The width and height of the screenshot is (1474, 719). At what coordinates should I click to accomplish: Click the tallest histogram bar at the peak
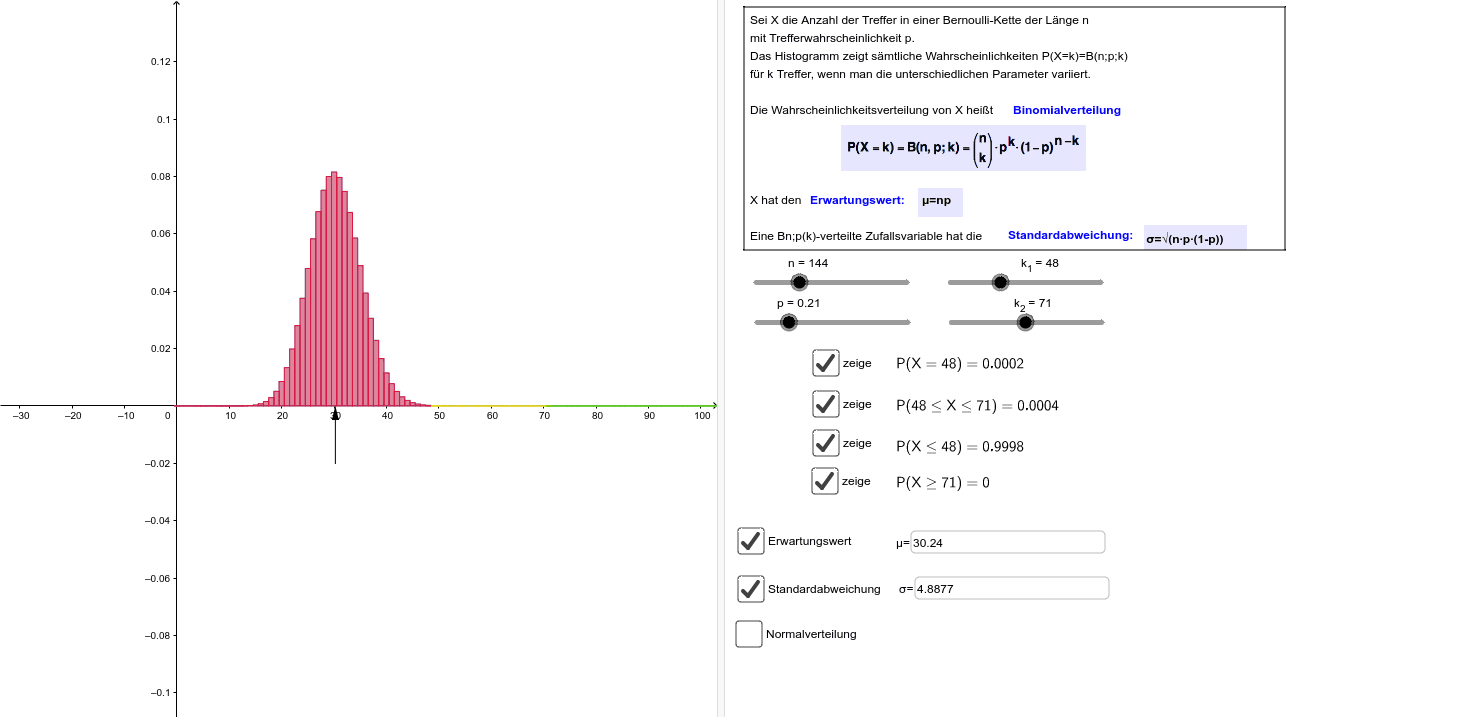click(x=334, y=289)
